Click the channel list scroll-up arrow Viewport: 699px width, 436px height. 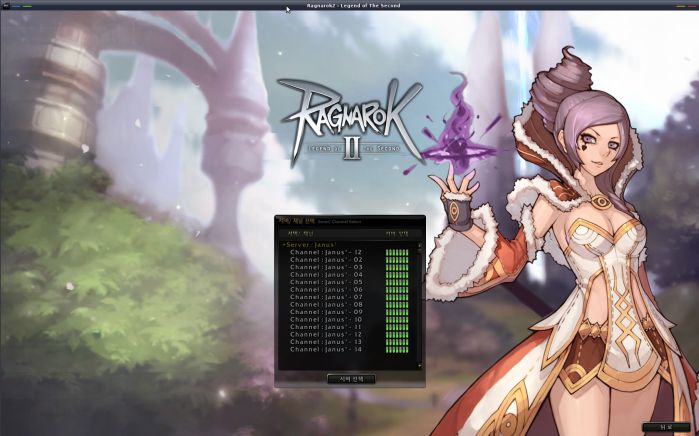click(419, 245)
